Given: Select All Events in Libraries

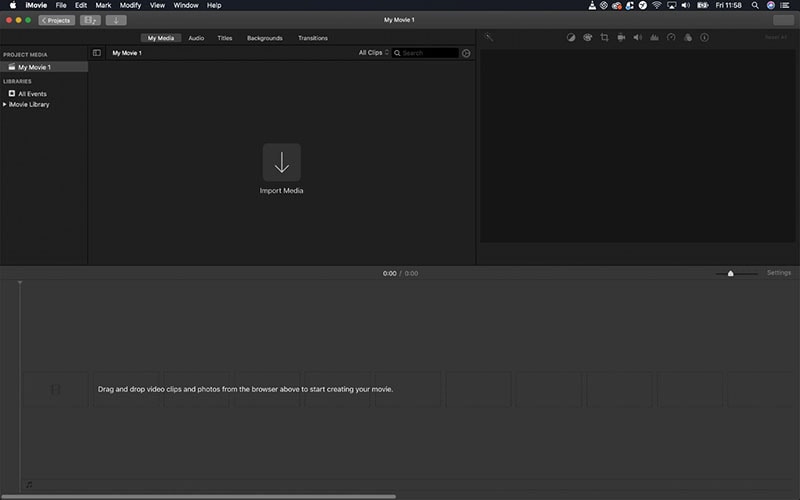Looking at the screenshot, I should coord(32,94).
